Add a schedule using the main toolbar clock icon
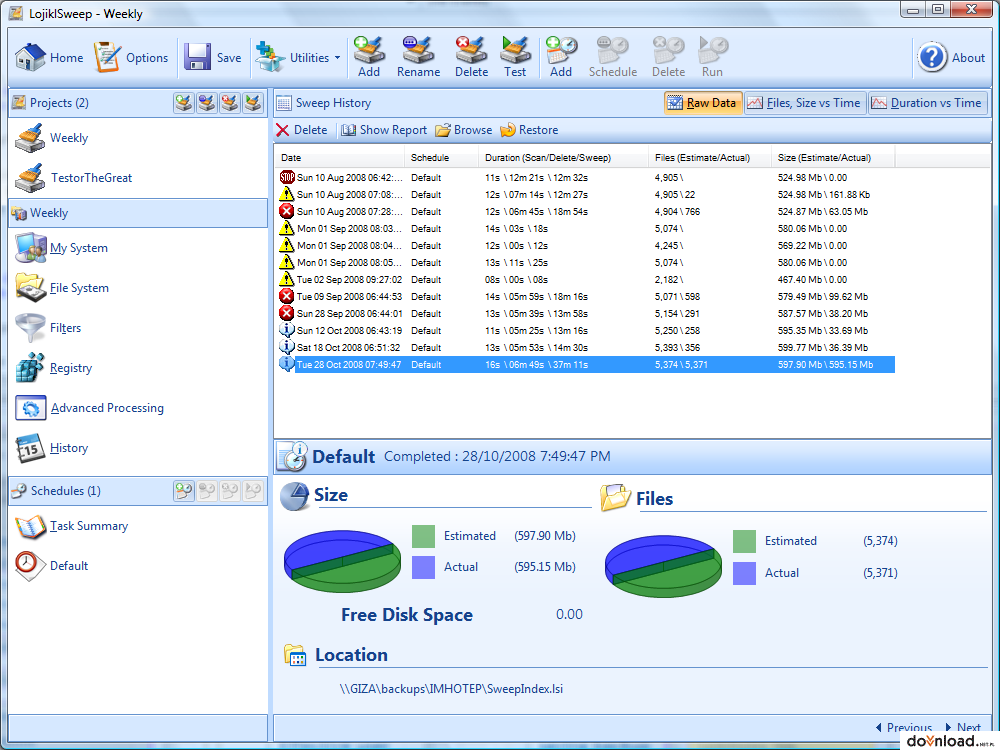Screen dimensions: 1000x750 (561, 57)
